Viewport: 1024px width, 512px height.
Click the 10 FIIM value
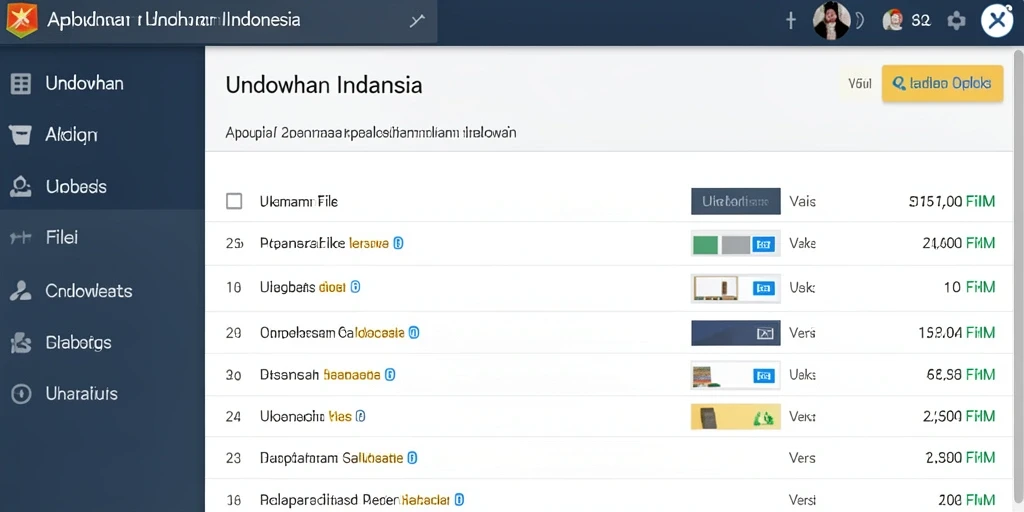tap(970, 287)
